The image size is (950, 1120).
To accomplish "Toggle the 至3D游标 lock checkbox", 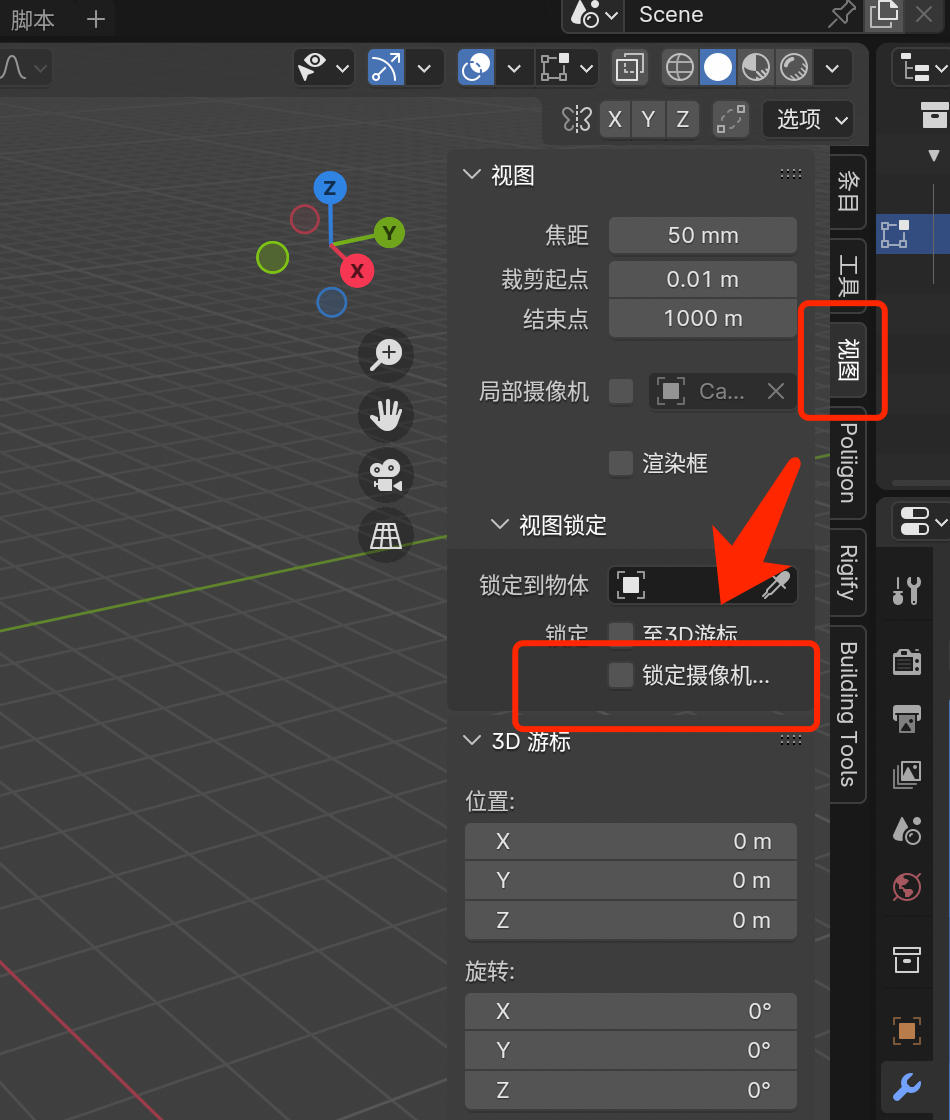I will coord(620,633).
